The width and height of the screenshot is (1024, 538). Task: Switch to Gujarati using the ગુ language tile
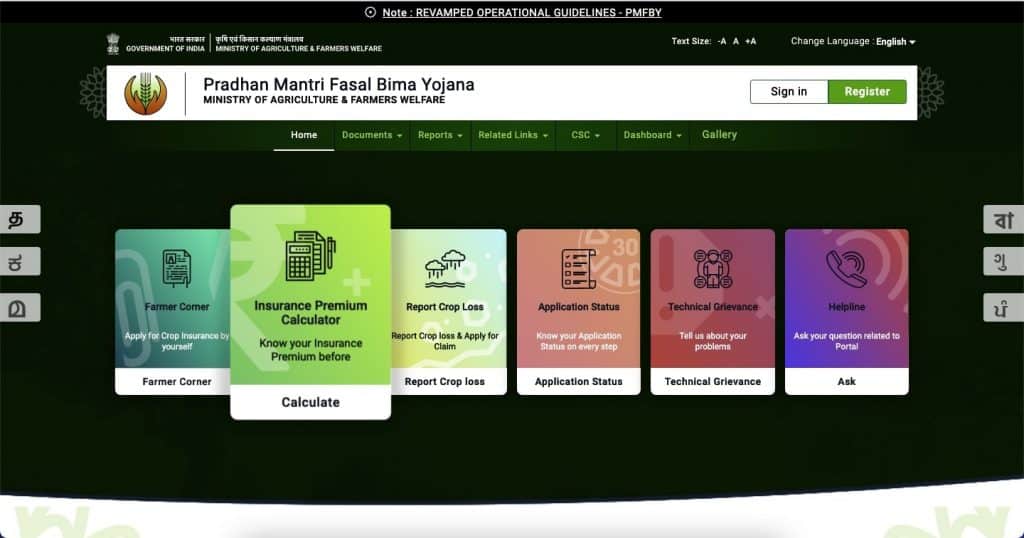point(1004,262)
